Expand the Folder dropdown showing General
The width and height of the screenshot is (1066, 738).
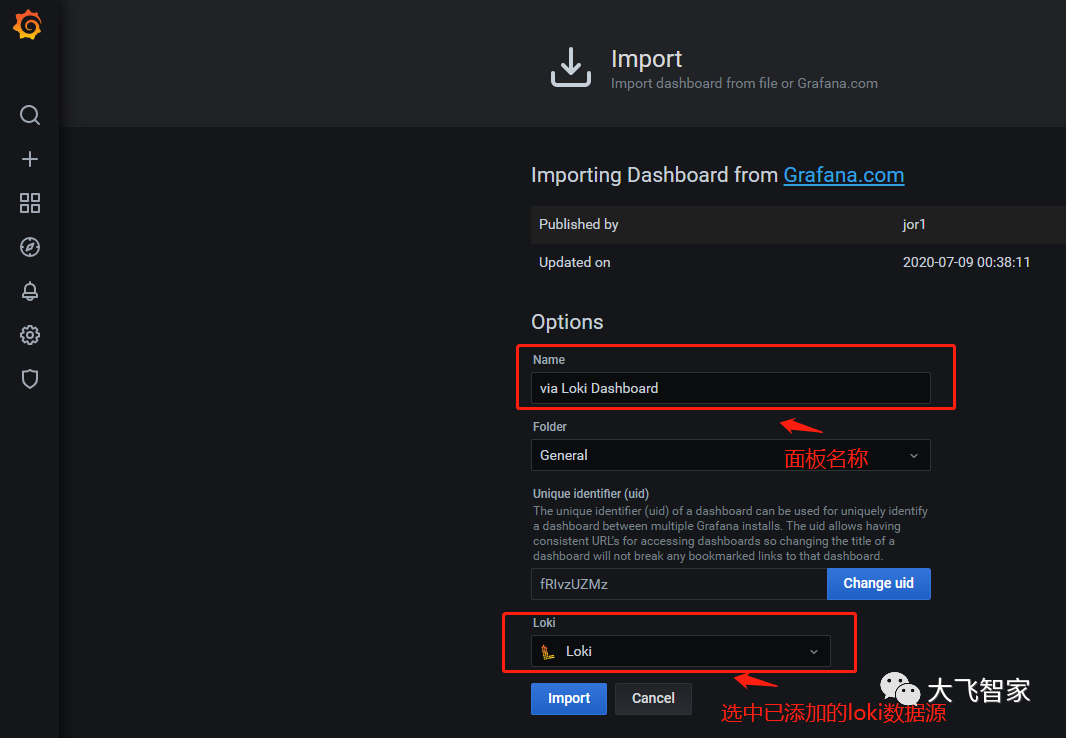(x=730, y=455)
